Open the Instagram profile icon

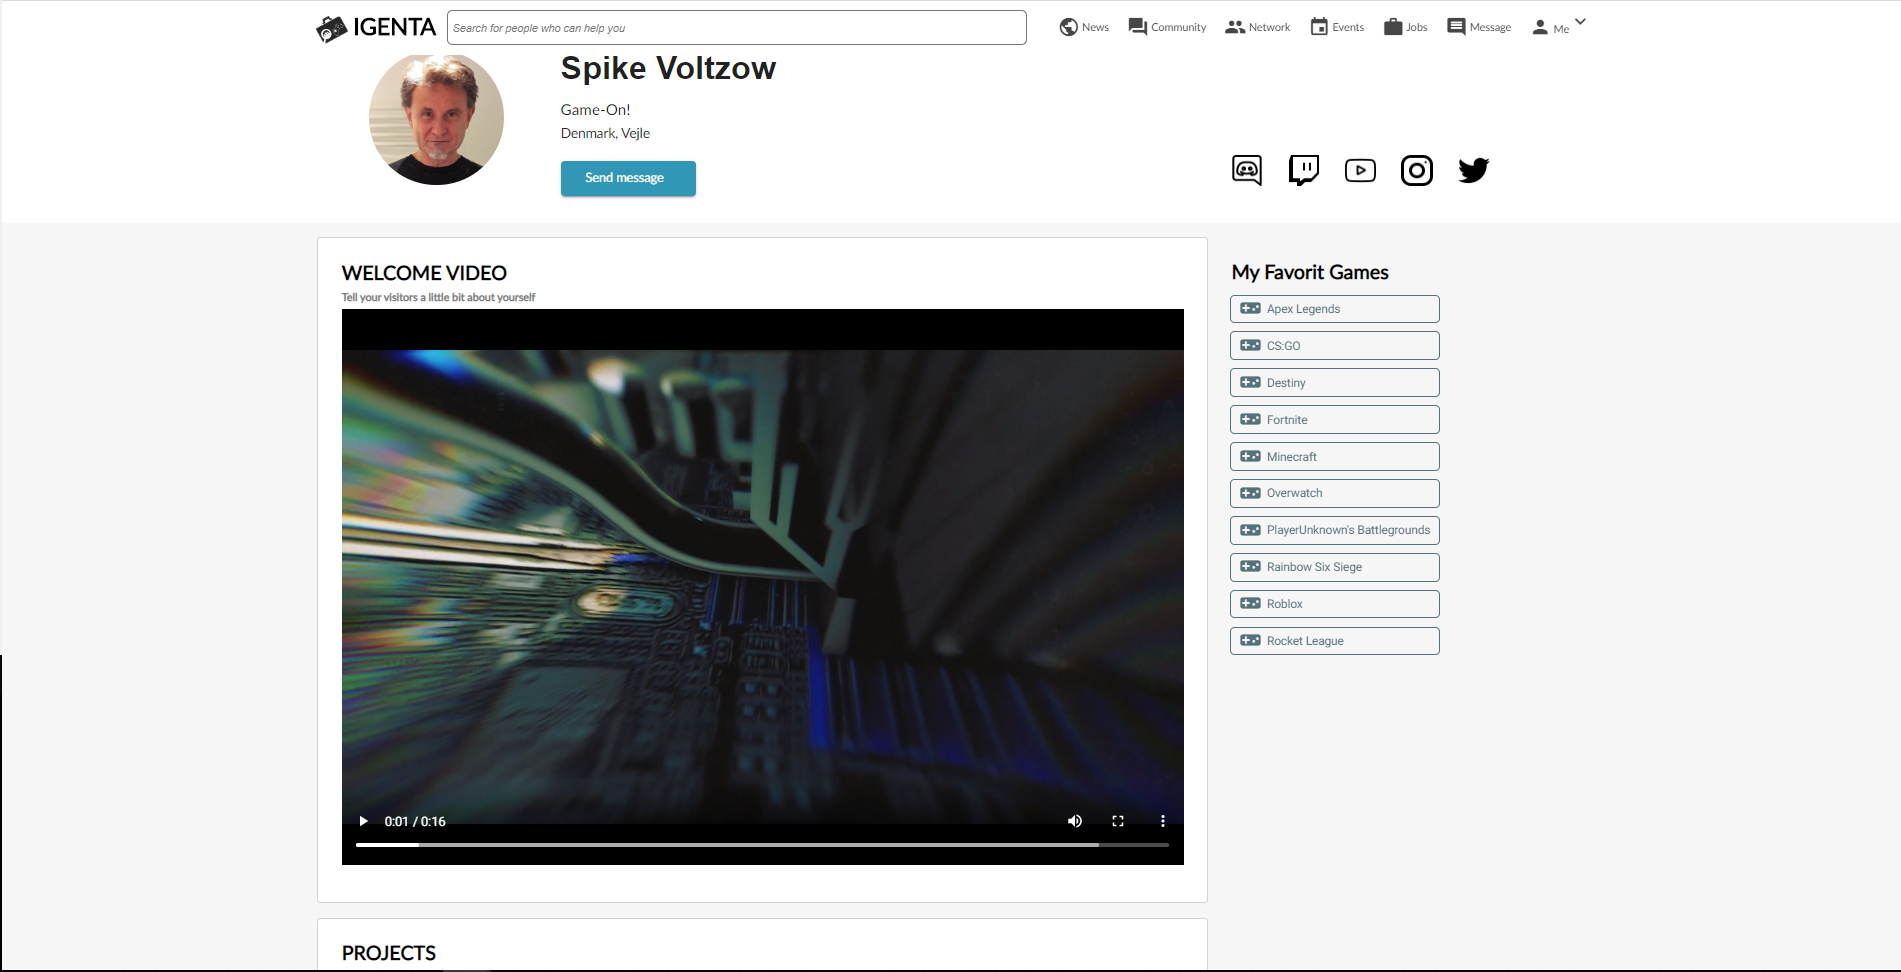(1416, 171)
